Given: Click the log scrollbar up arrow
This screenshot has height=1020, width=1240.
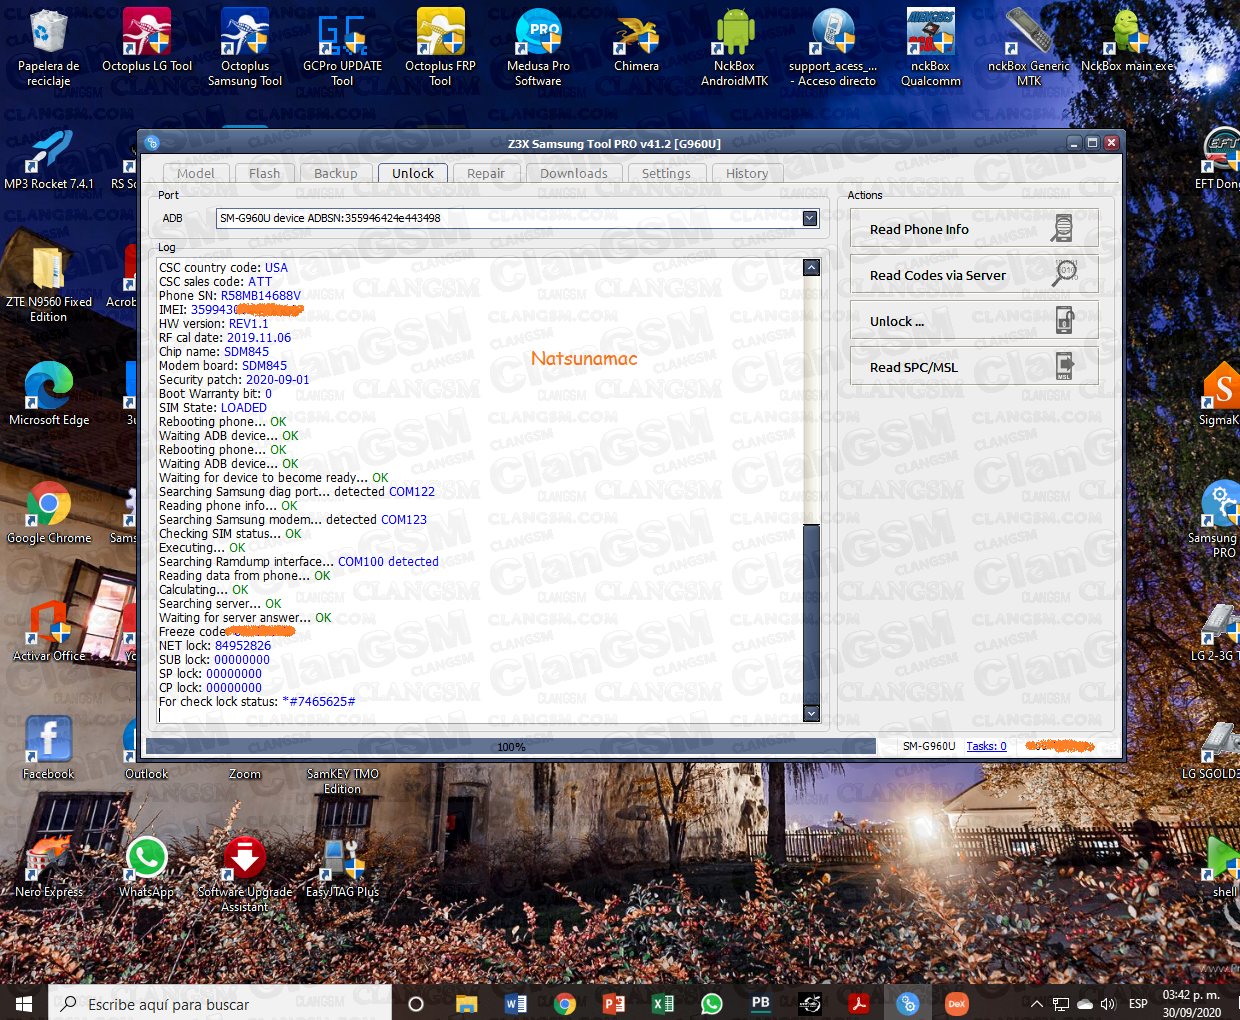Looking at the screenshot, I should click(x=811, y=267).
